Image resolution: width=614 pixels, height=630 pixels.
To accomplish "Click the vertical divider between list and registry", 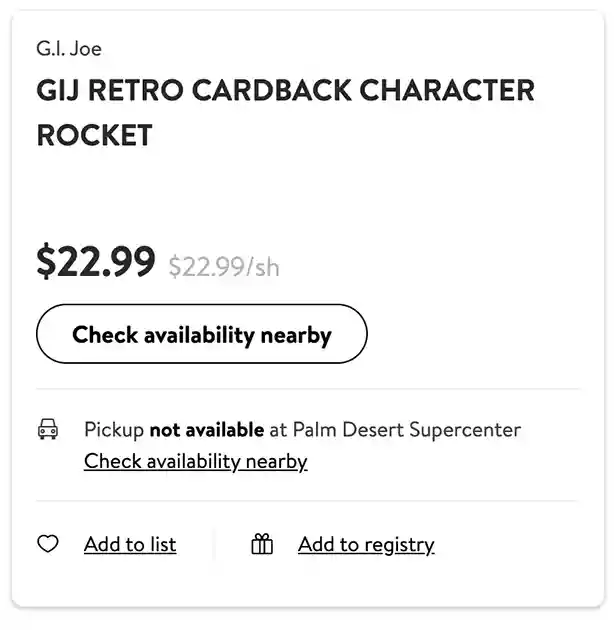I will pos(214,544).
